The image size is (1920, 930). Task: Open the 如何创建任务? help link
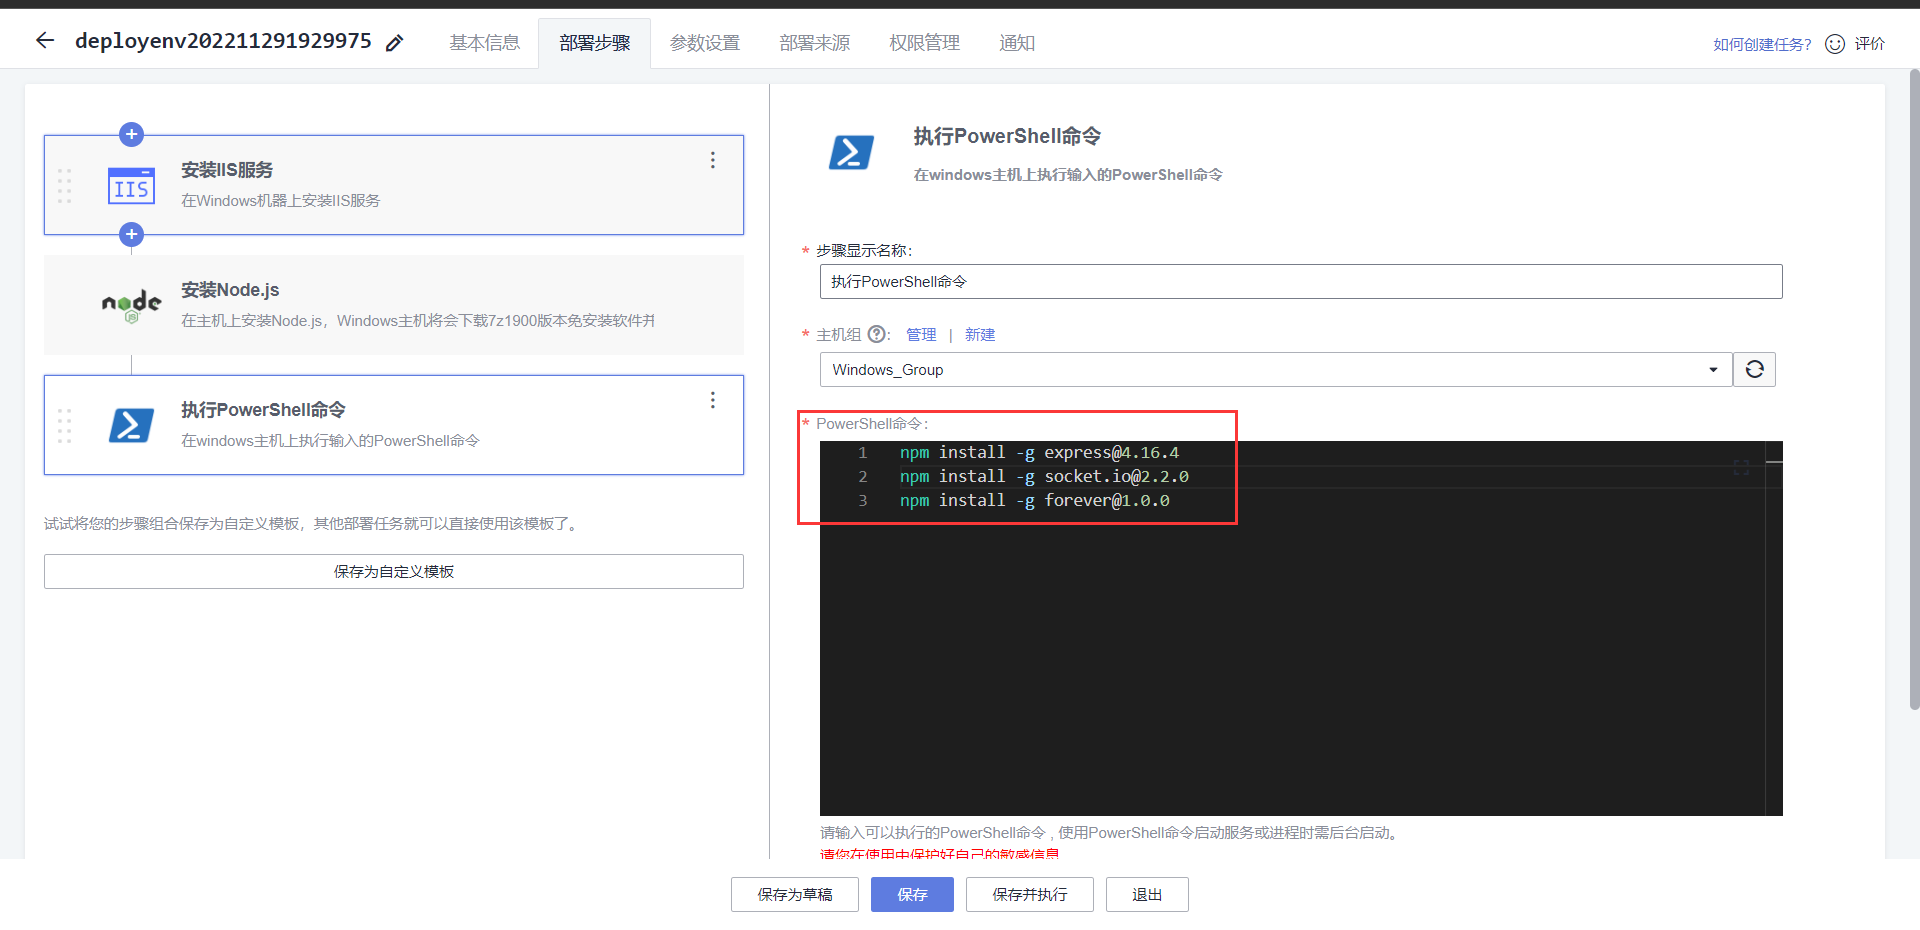point(1762,44)
